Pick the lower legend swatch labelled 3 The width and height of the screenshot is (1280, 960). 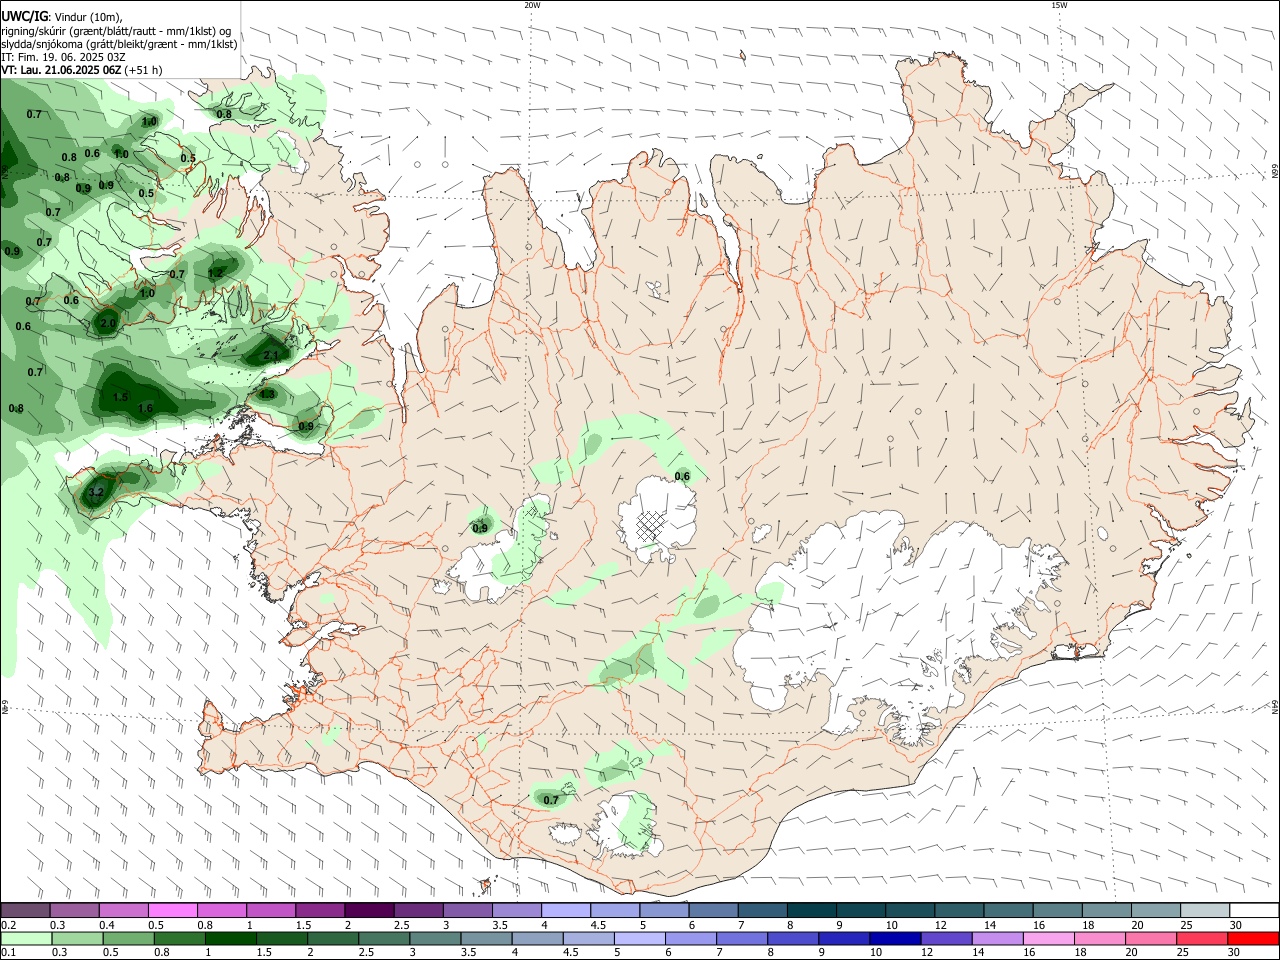pos(434,938)
